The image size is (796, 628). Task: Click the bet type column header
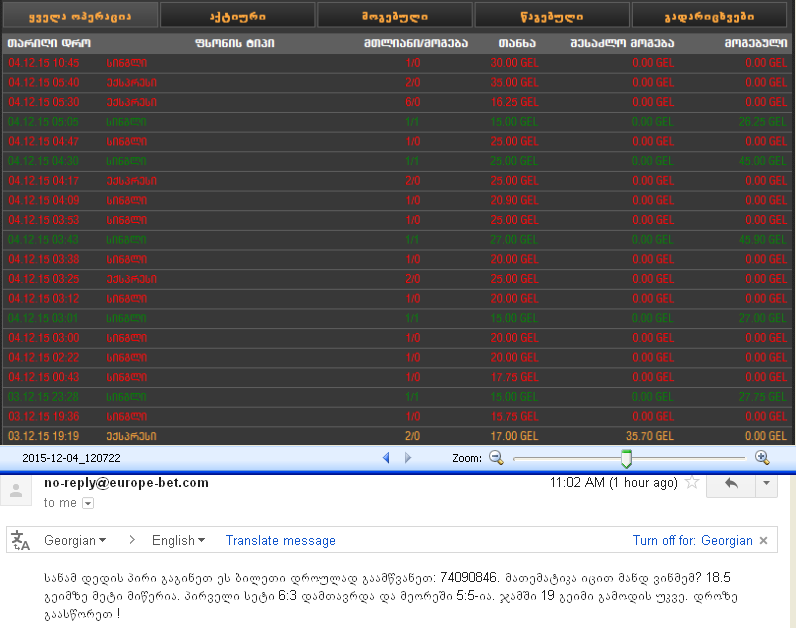point(235,43)
